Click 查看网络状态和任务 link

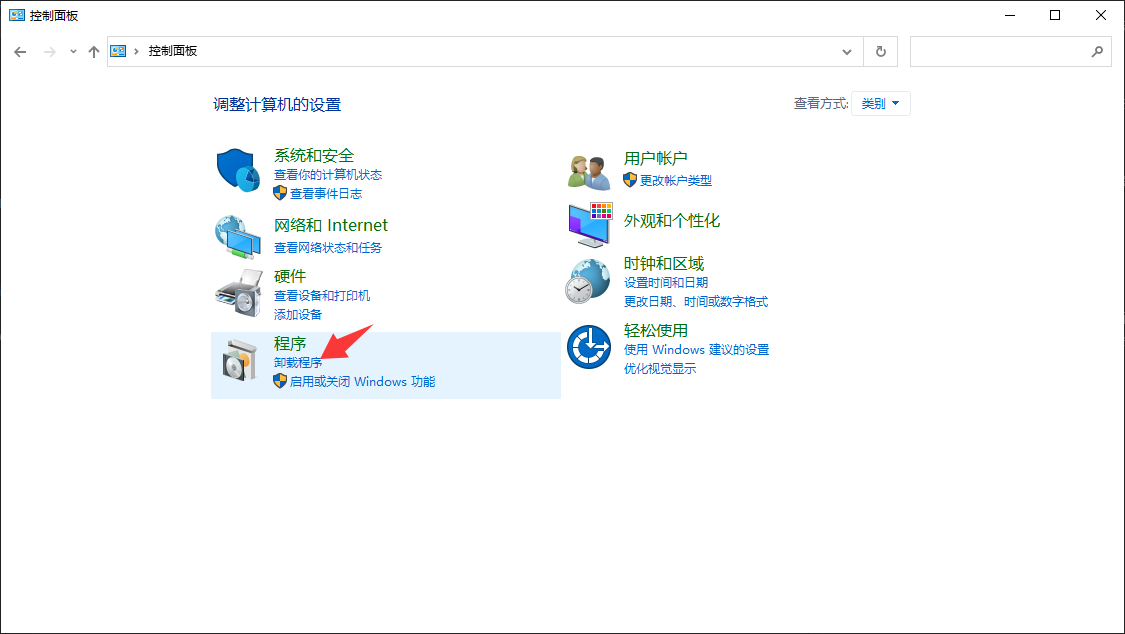[x=328, y=247]
